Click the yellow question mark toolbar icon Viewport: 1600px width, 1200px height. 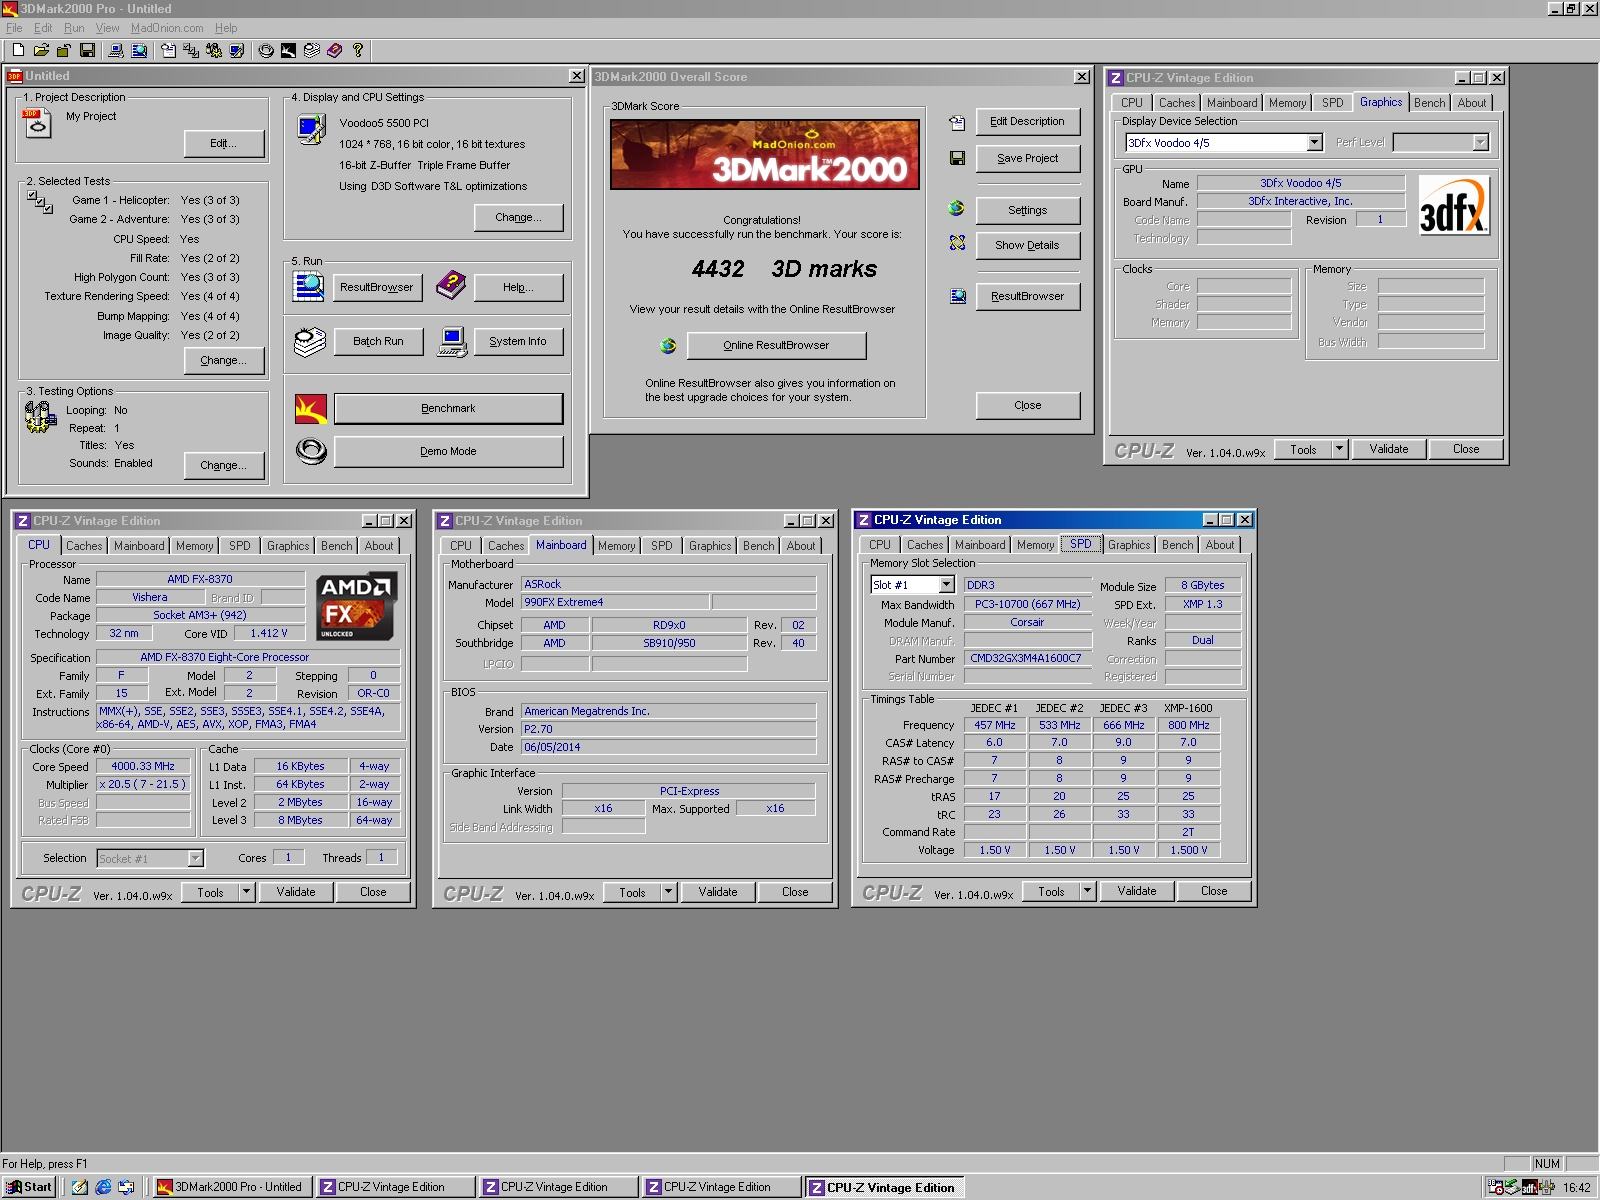(x=357, y=50)
